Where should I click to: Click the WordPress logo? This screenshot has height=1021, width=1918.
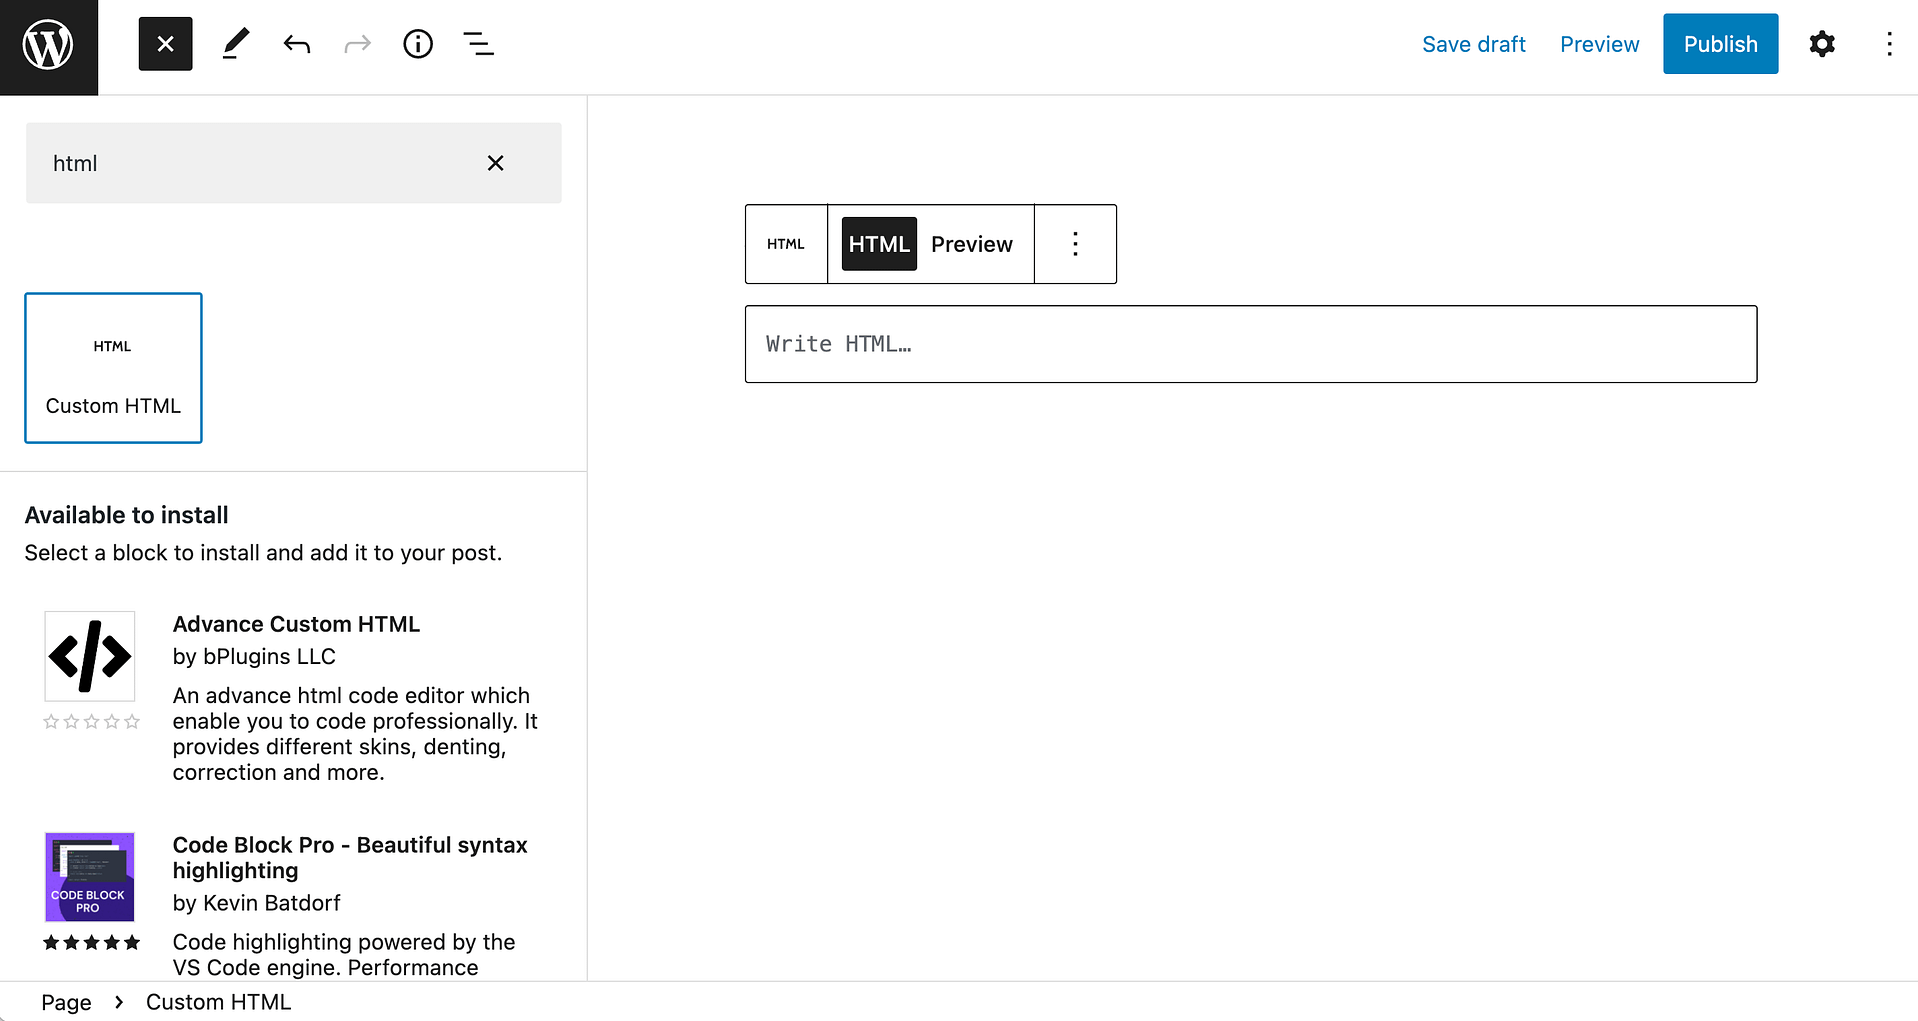click(x=47, y=44)
